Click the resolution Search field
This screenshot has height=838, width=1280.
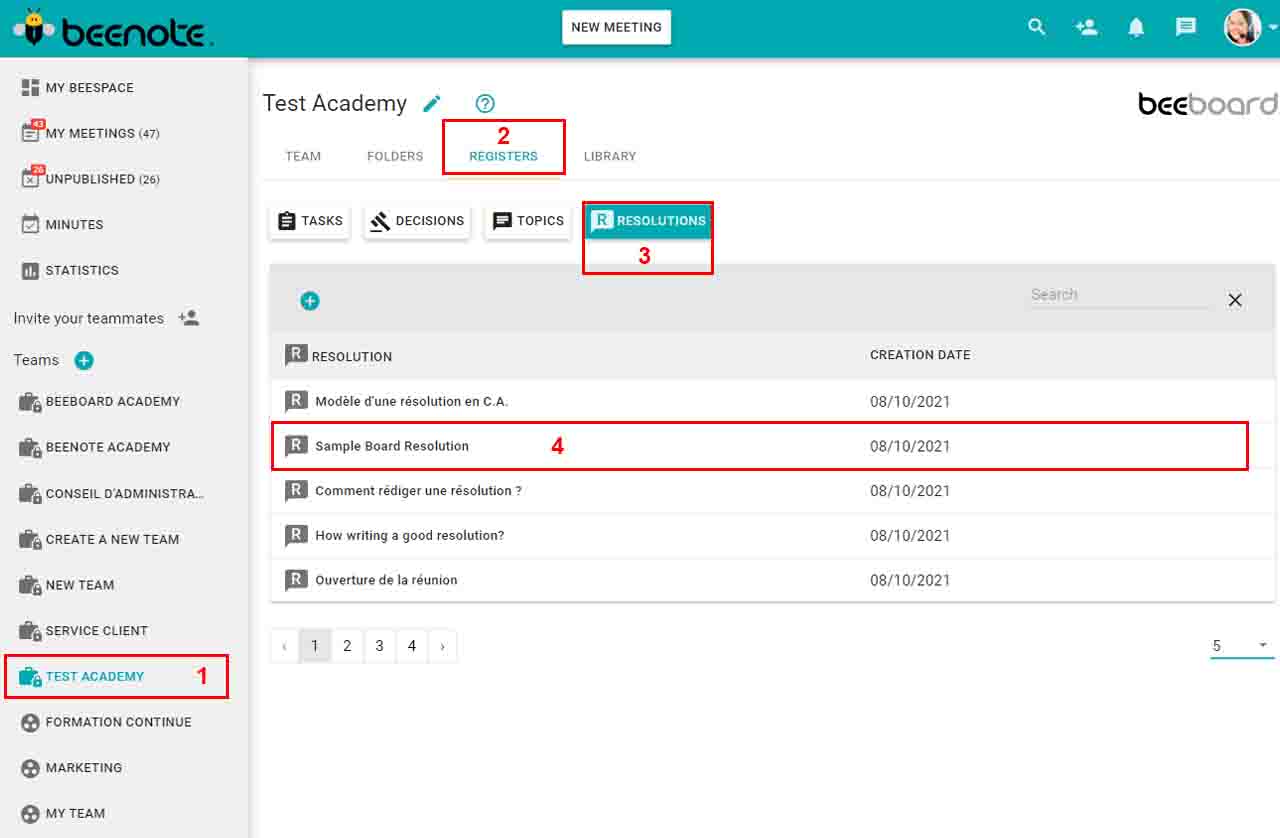1118,295
